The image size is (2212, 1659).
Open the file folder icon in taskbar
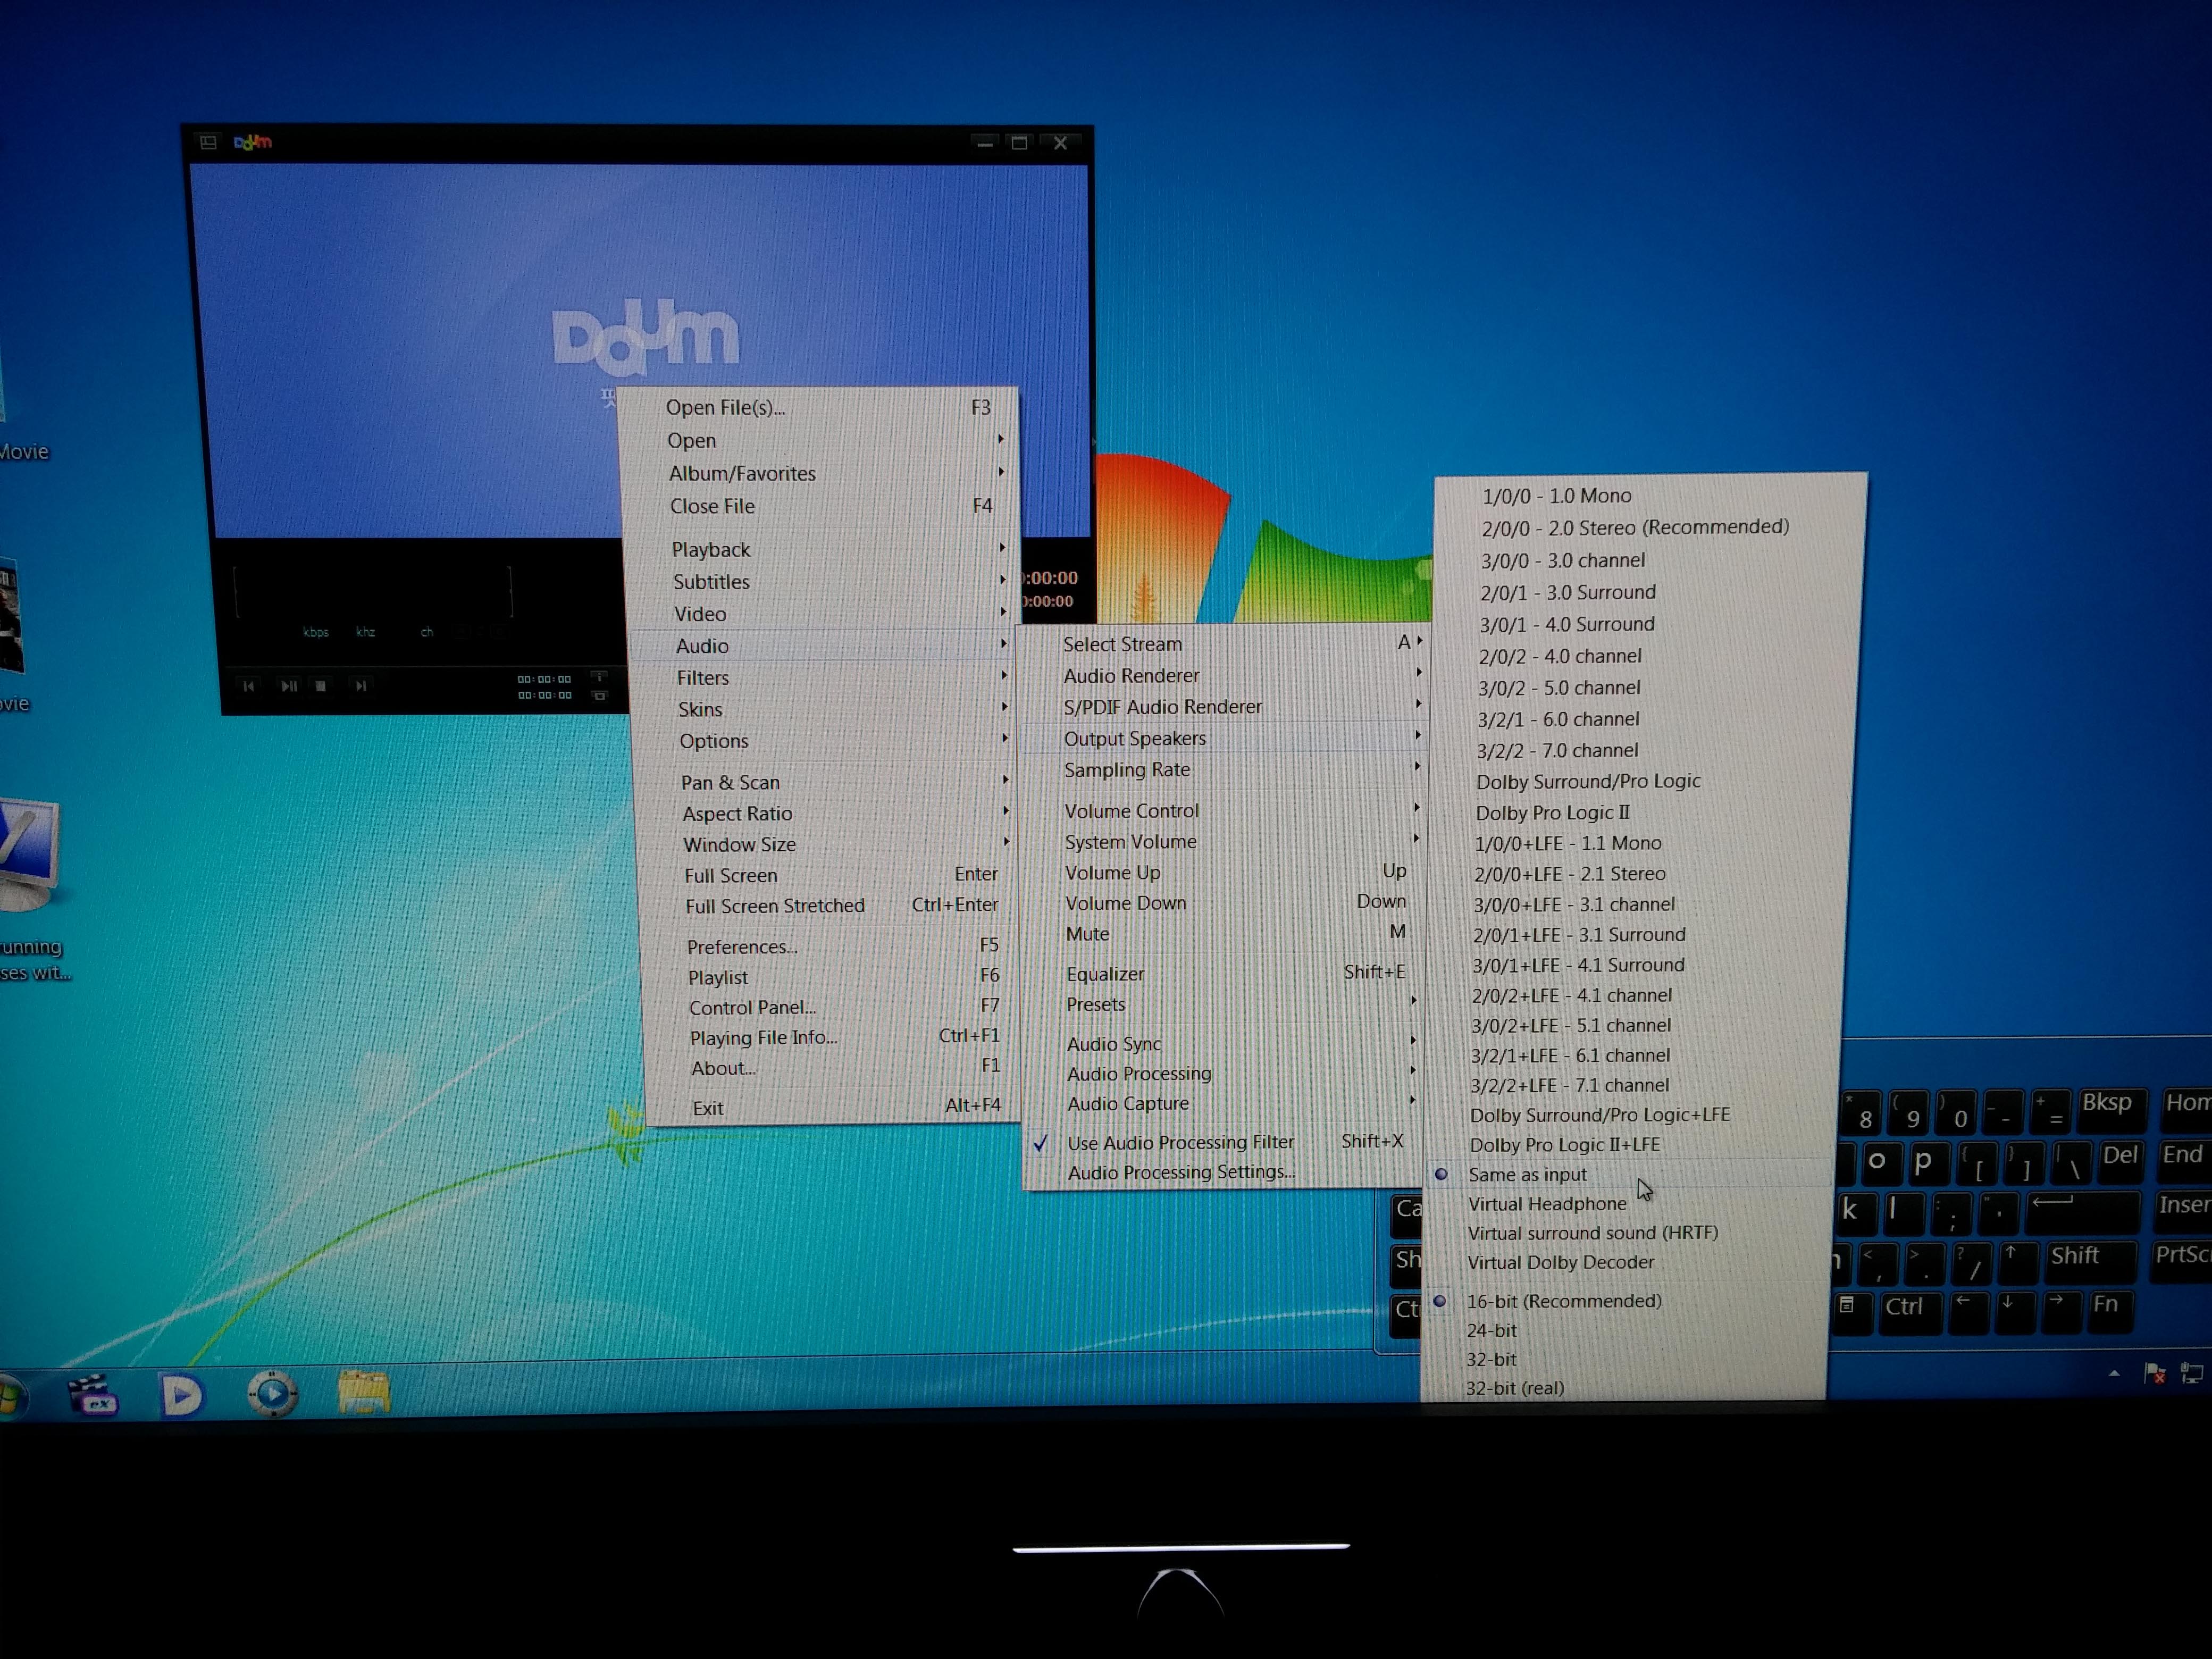click(364, 1392)
